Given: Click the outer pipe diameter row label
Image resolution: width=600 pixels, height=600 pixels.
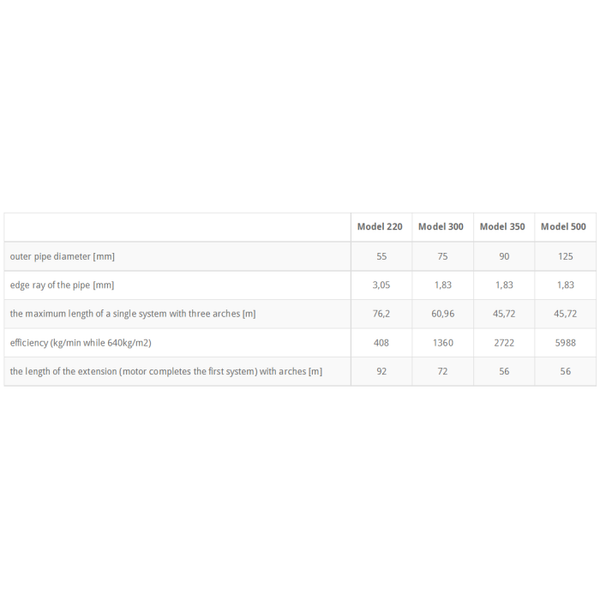Looking at the screenshot, I should point(62,256).
